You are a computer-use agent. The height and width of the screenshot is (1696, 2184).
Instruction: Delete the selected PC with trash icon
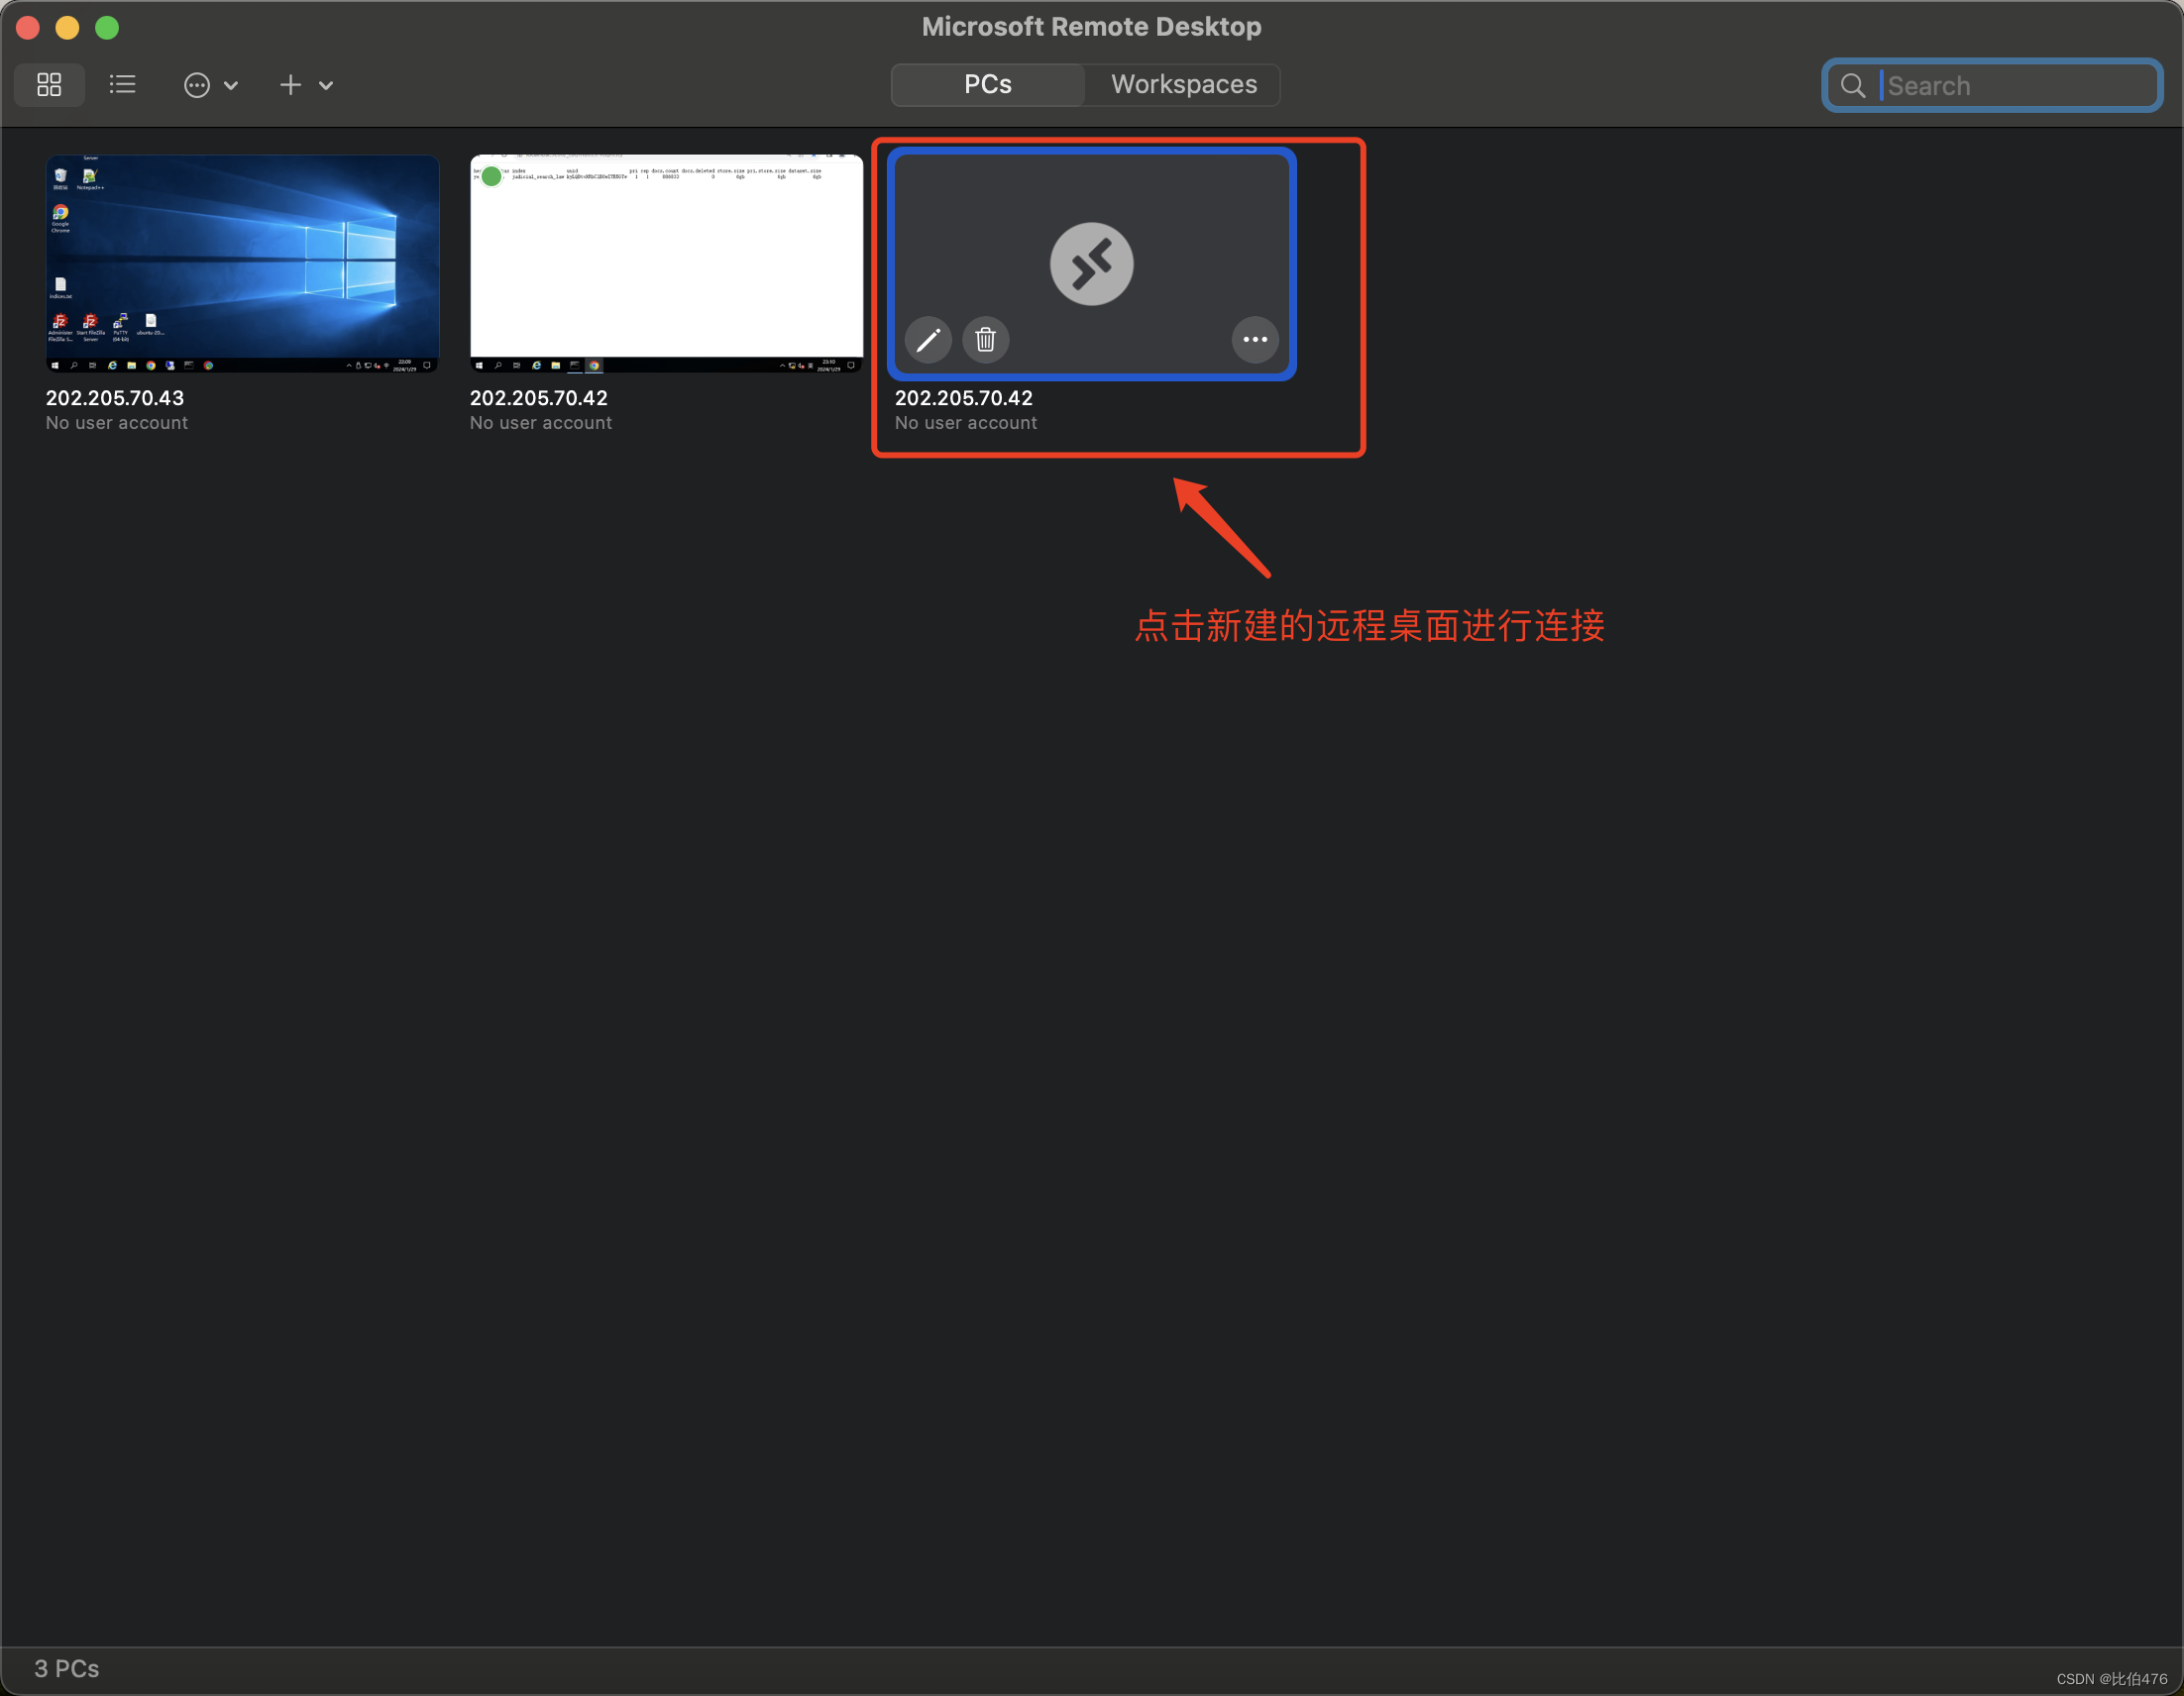[x=985, y=340]
